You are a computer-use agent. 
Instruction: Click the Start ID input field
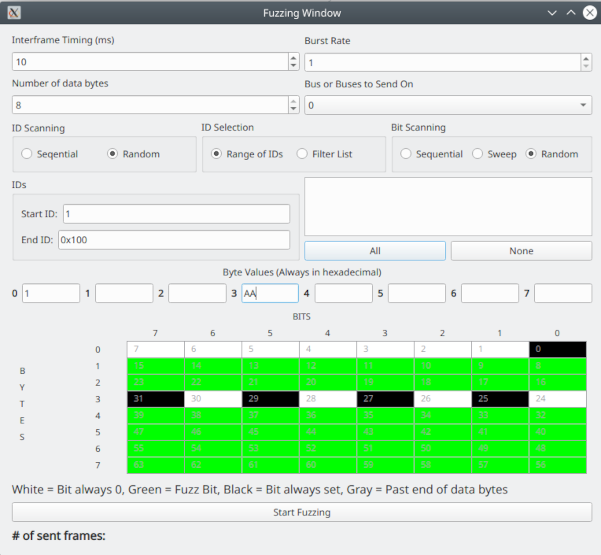click(176, 213)
